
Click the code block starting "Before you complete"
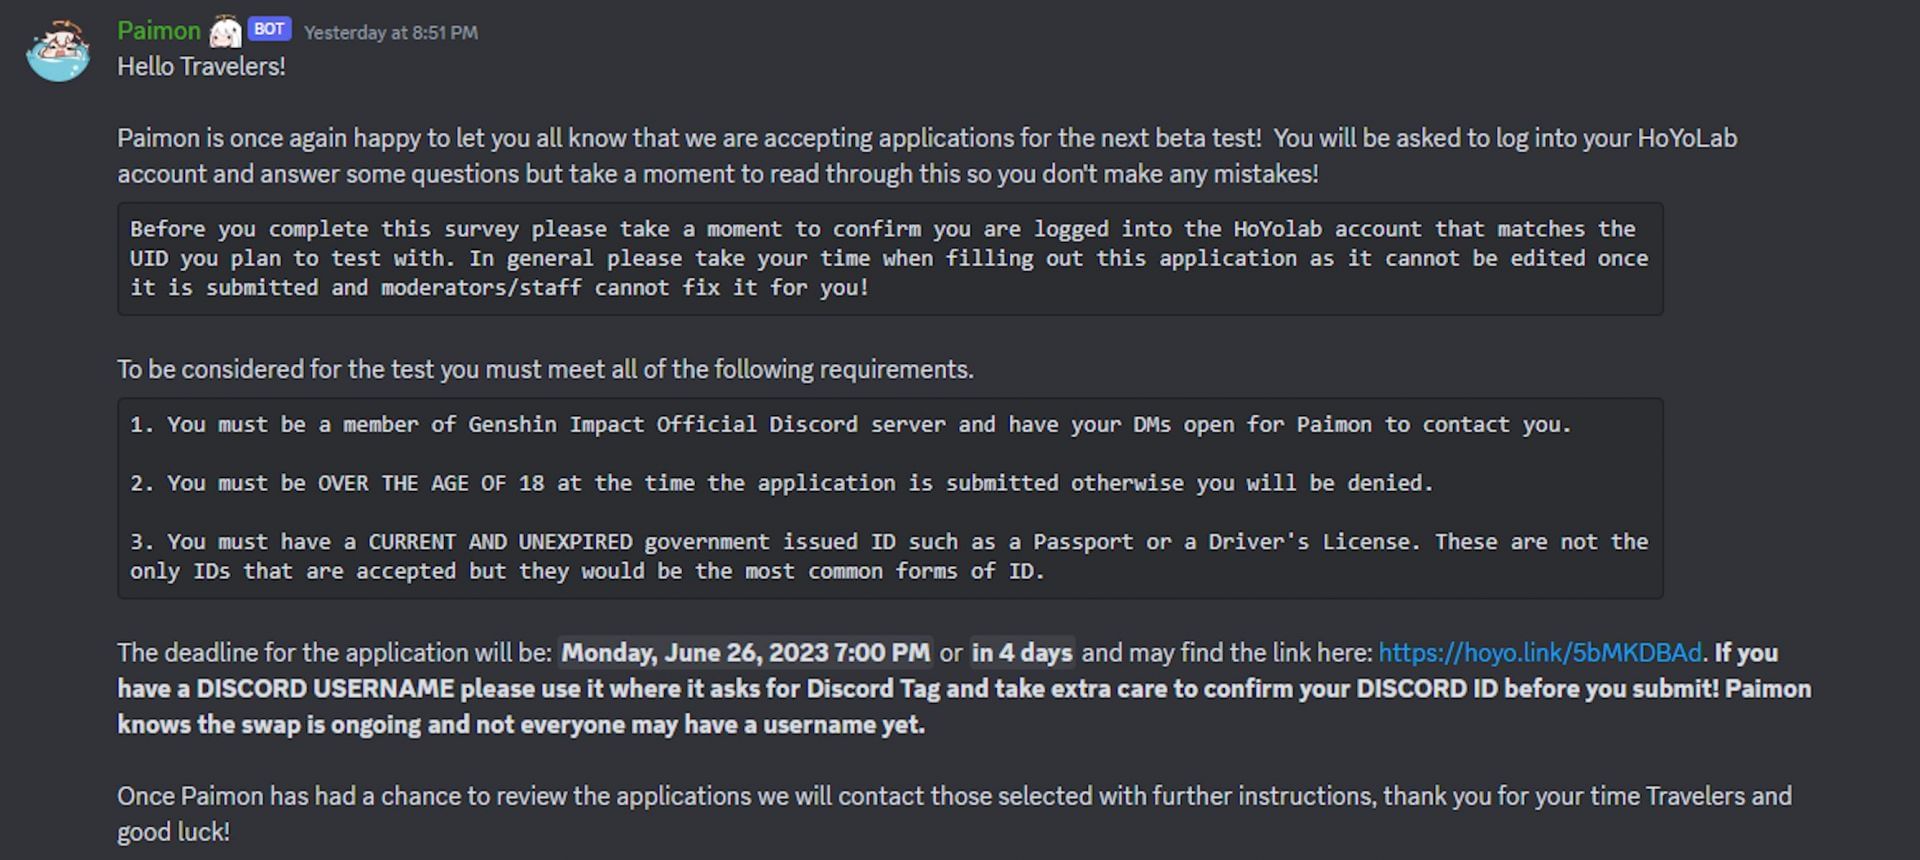coord(889,258)
